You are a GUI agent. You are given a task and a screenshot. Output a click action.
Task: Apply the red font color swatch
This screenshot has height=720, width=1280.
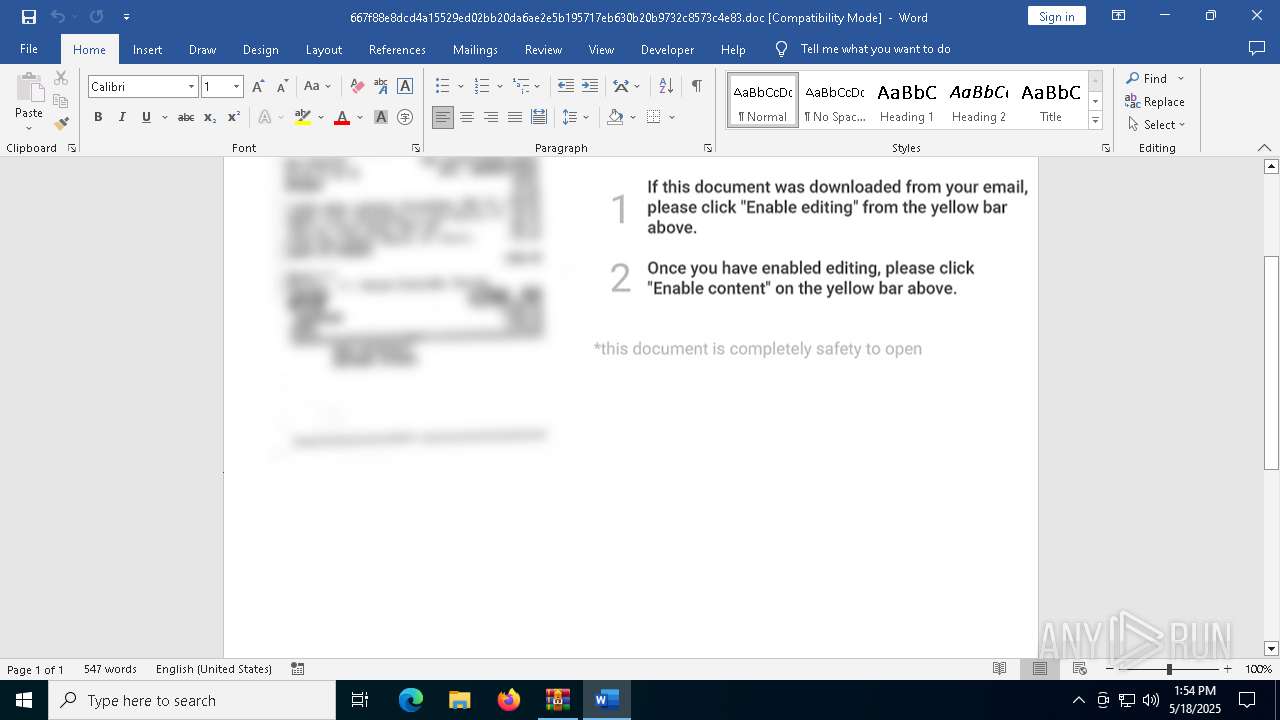click(342, 118)
